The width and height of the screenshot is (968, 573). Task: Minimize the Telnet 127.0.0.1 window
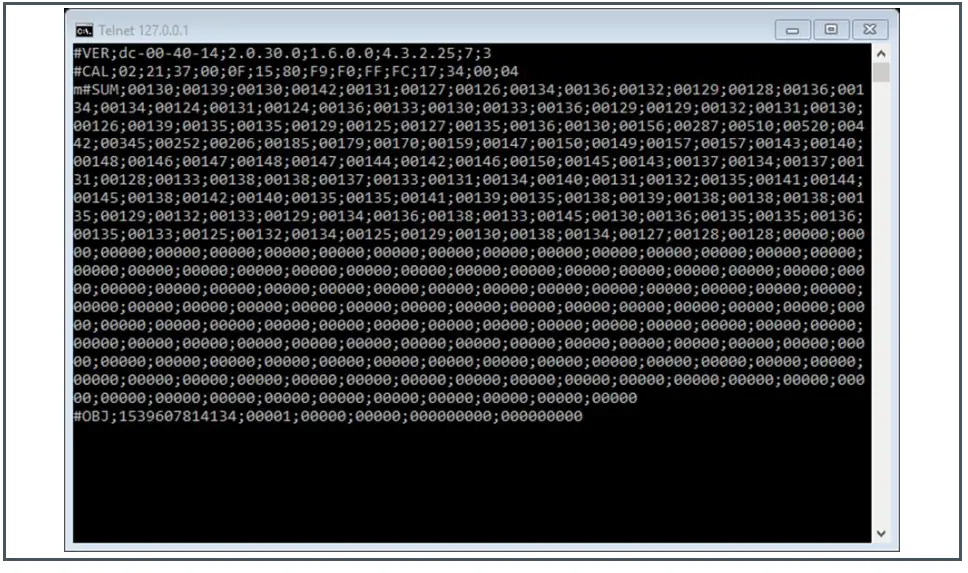tap(793, 30)
